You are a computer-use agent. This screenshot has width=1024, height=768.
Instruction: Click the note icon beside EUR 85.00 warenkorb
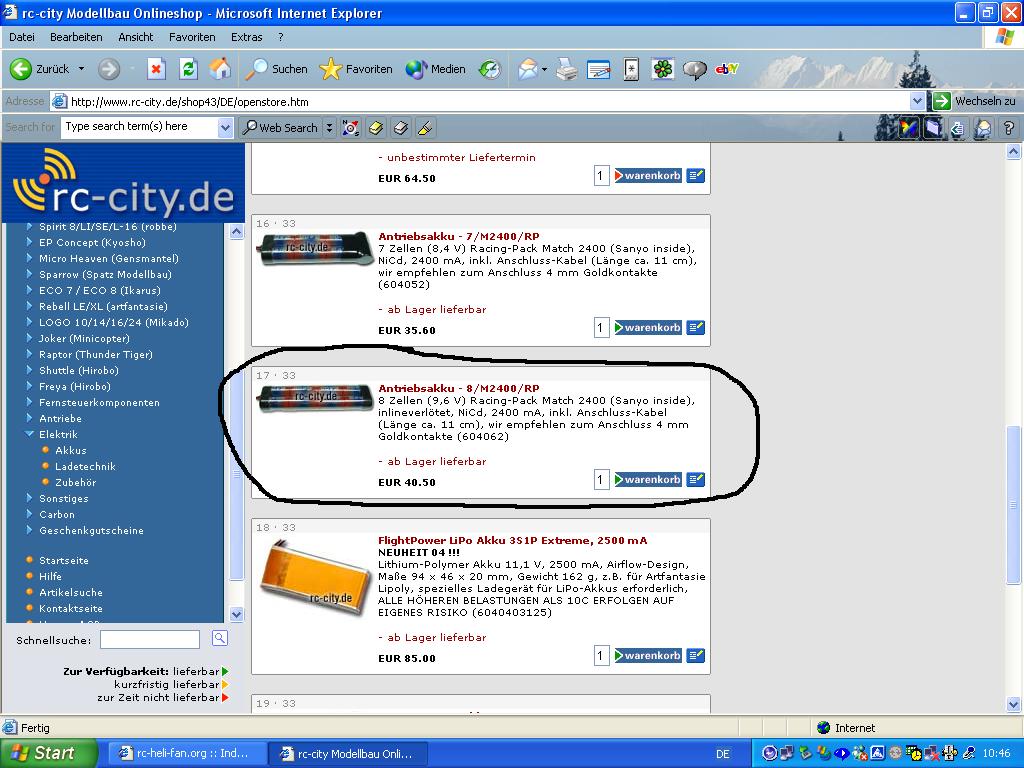(696, 655)
